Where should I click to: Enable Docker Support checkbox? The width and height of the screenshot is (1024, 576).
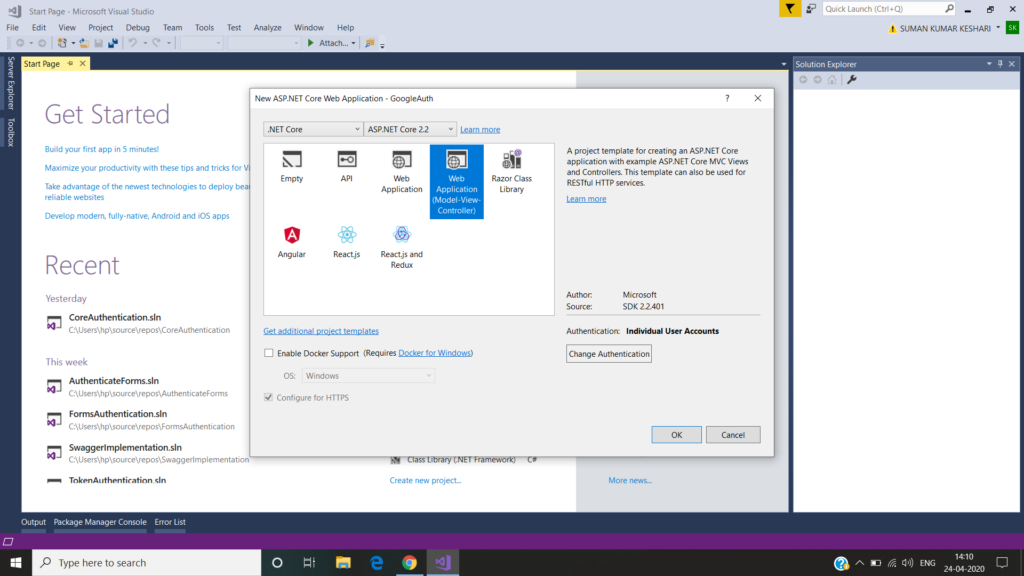[x=268, y=353]
